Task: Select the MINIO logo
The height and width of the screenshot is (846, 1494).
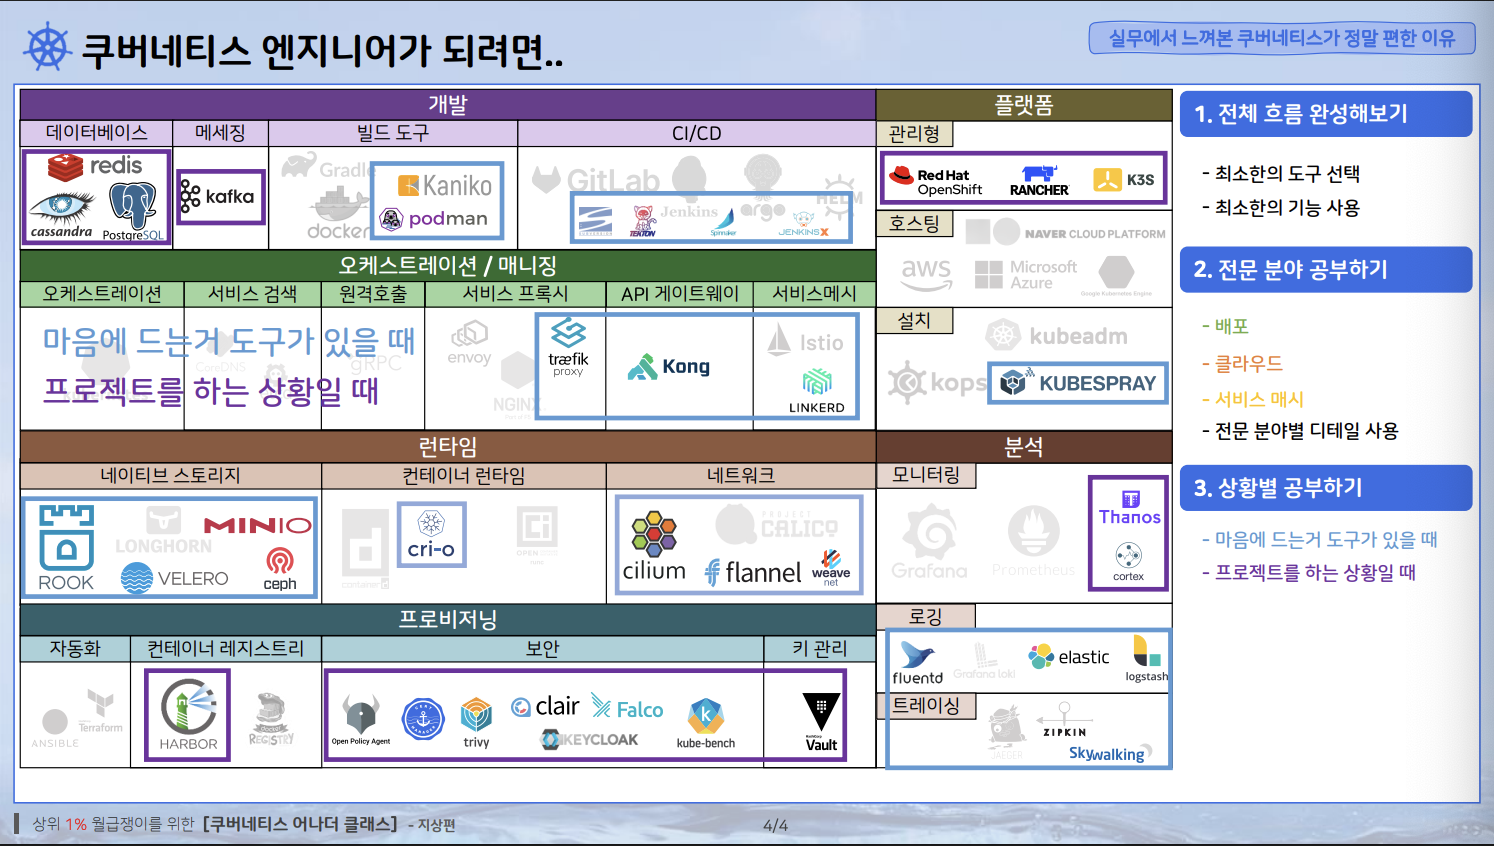Action: pos(258,525)
